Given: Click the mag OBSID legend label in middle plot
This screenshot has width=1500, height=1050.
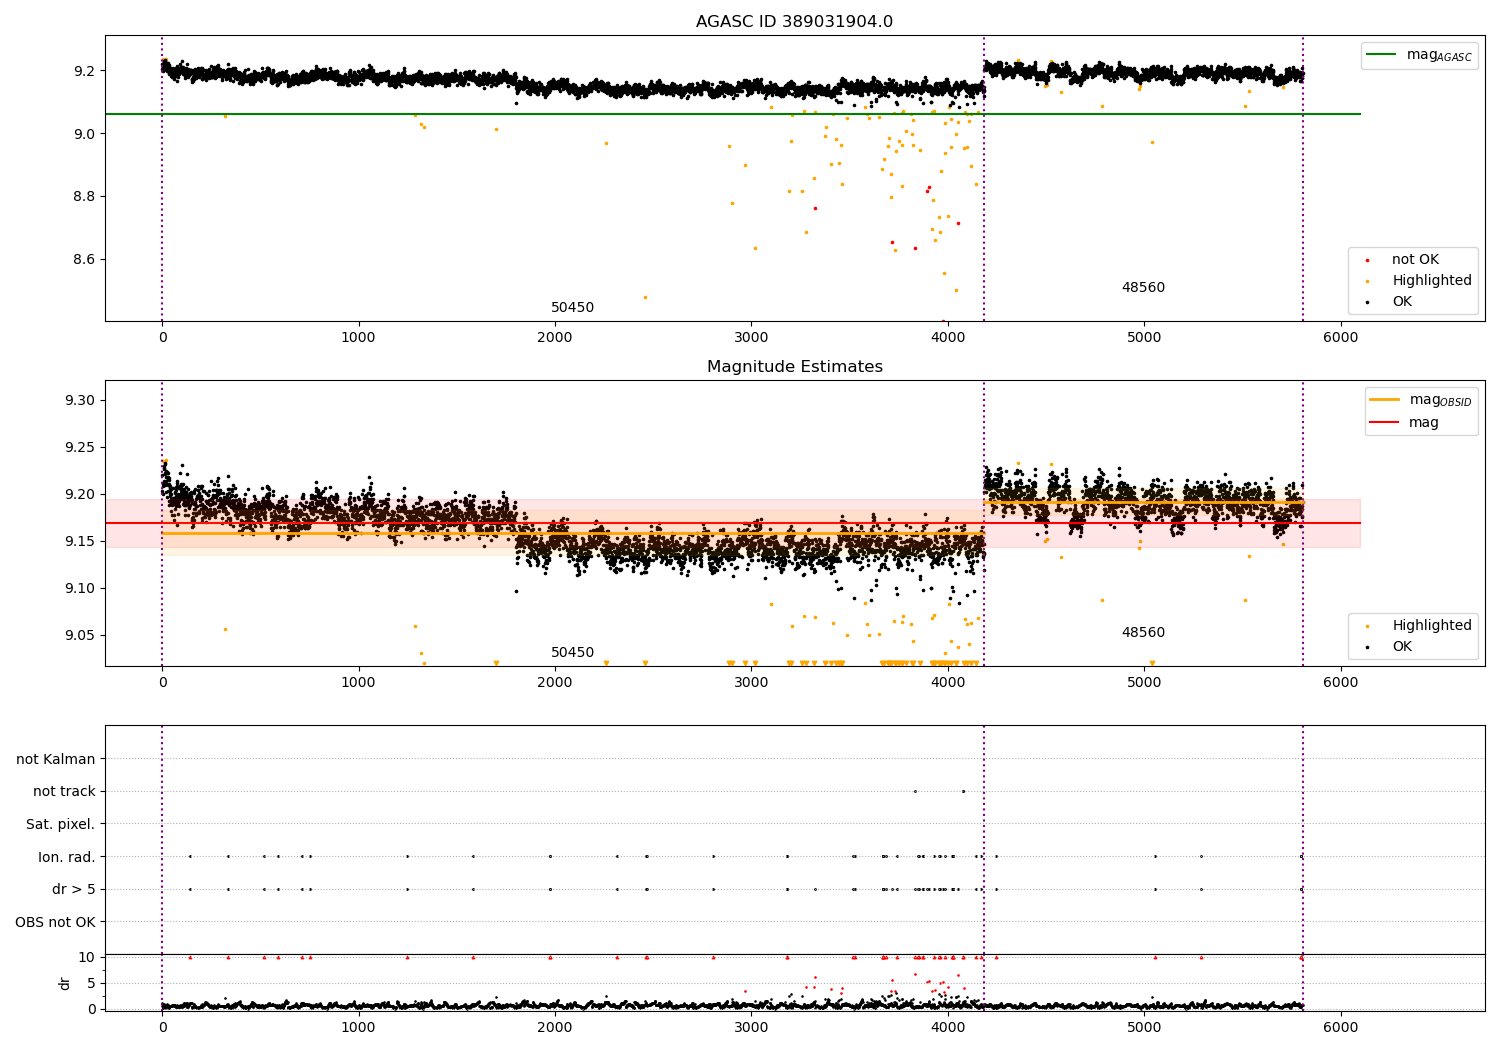Looking at the screenshot, I should click(1440, 400).
